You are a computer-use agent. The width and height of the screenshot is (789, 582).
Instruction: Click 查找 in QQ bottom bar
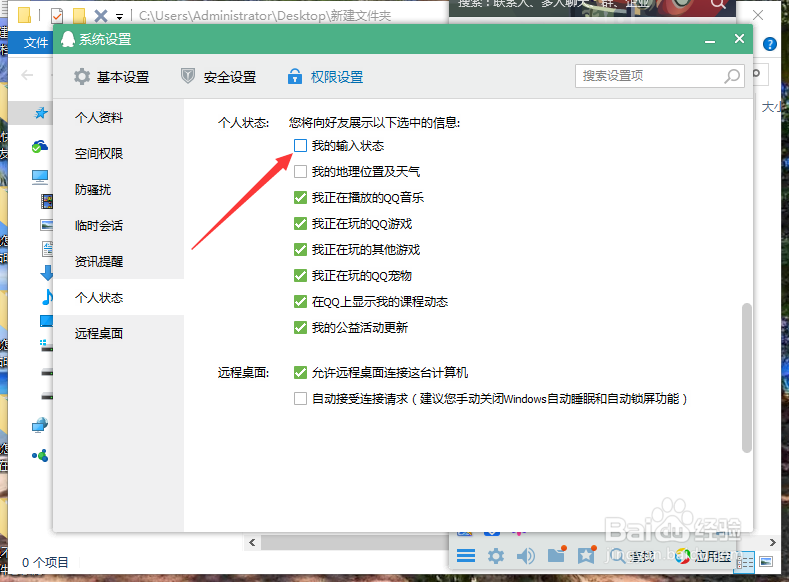pos(632,556)
